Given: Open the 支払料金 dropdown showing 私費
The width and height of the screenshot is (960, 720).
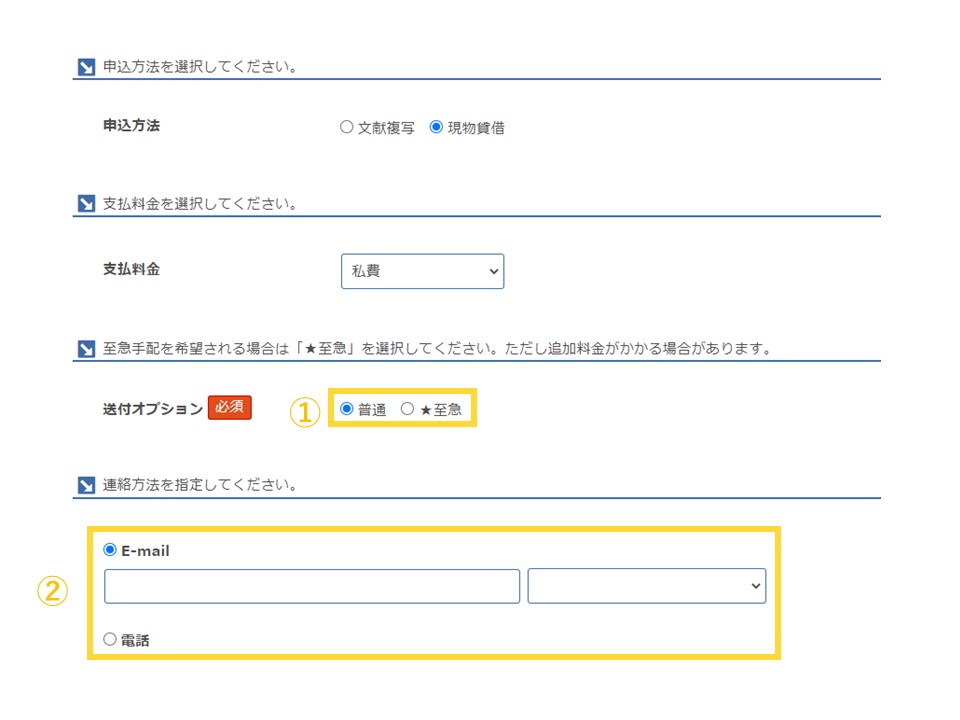Looking at the screenshot, I should (422, 271).
